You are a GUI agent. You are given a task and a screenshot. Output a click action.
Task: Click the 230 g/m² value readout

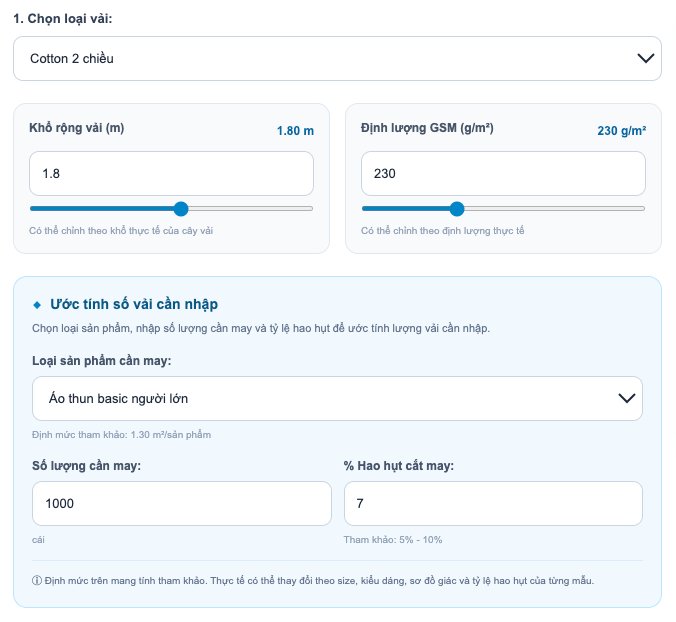[622, 131]
